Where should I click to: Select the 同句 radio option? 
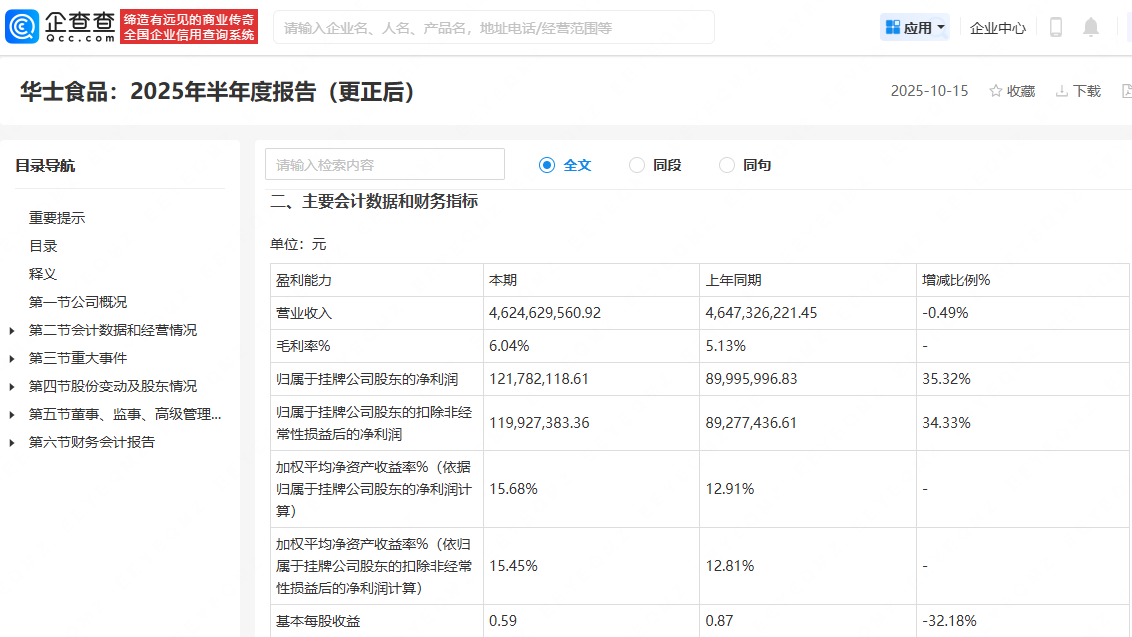click(727, 165)
